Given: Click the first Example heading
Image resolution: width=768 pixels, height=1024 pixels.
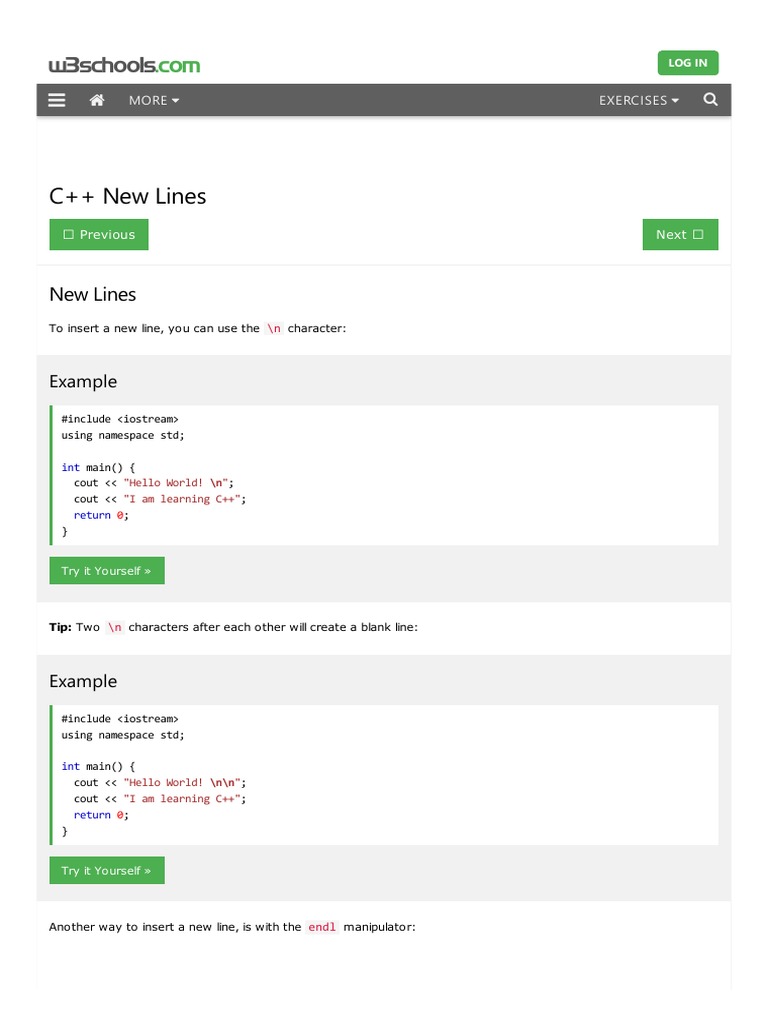Looking at the screenshot, I should 83,381.
